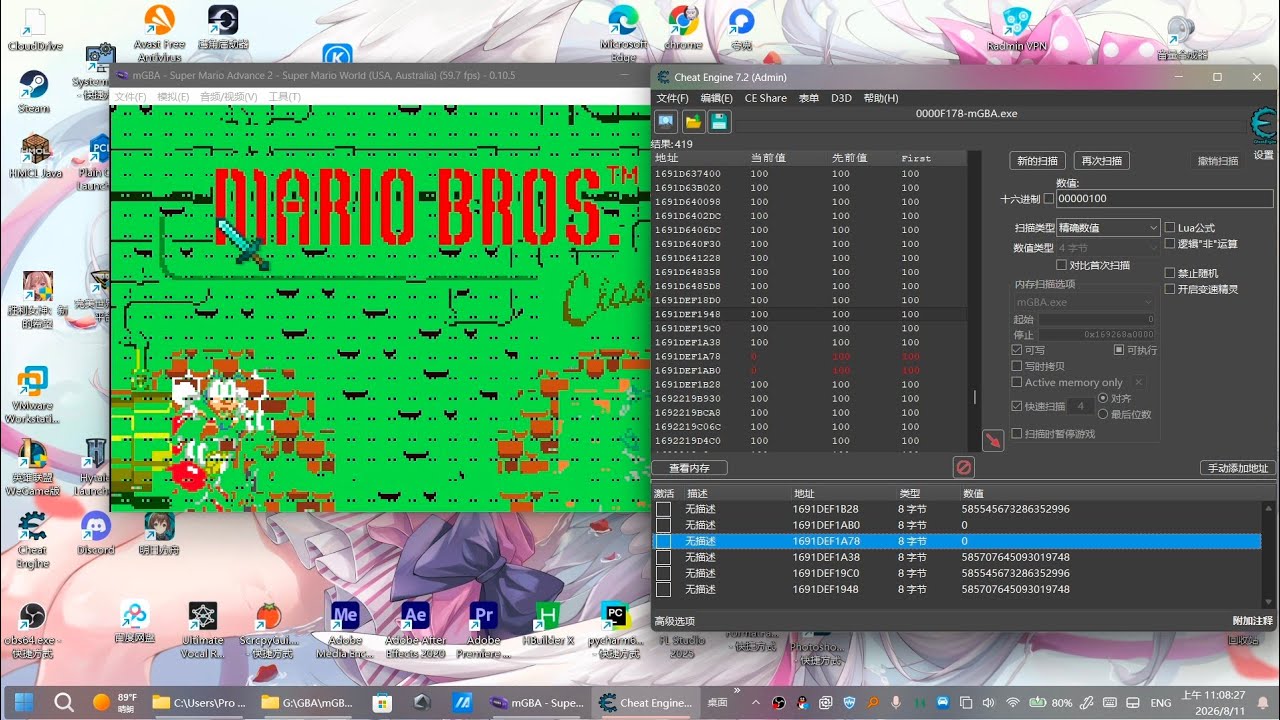
Task: Toggle the Lua公式 checkbox
Action: click(x=1170, y=228)
